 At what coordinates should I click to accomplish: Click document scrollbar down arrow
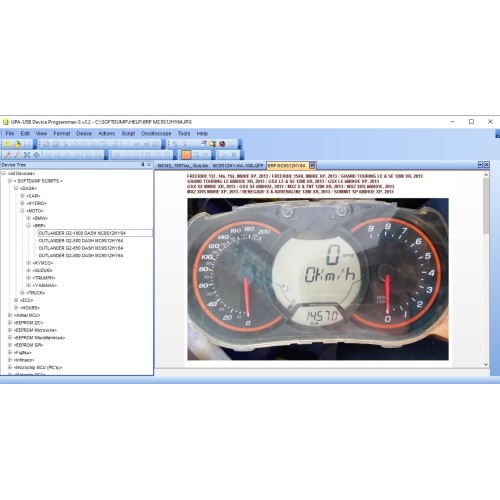coord(486,364)
